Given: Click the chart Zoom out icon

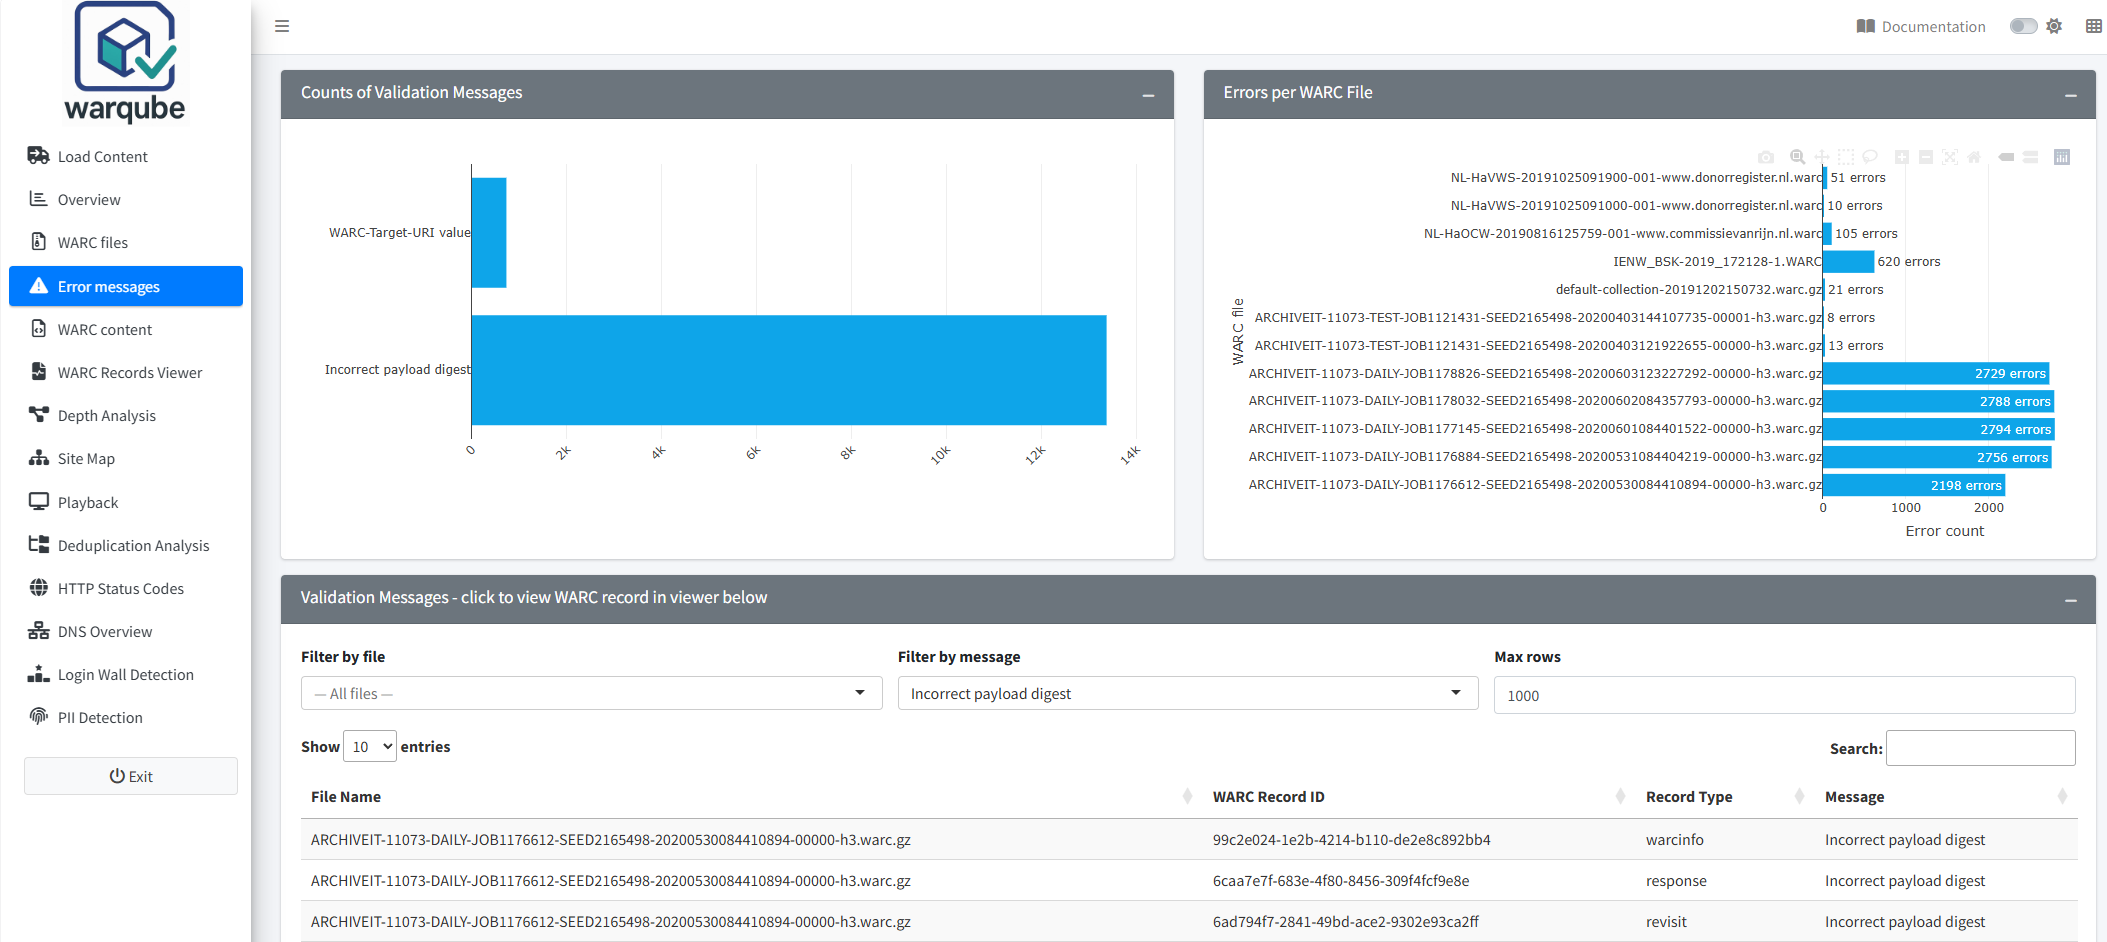Looking at the screenshot, I should 1926,157.
